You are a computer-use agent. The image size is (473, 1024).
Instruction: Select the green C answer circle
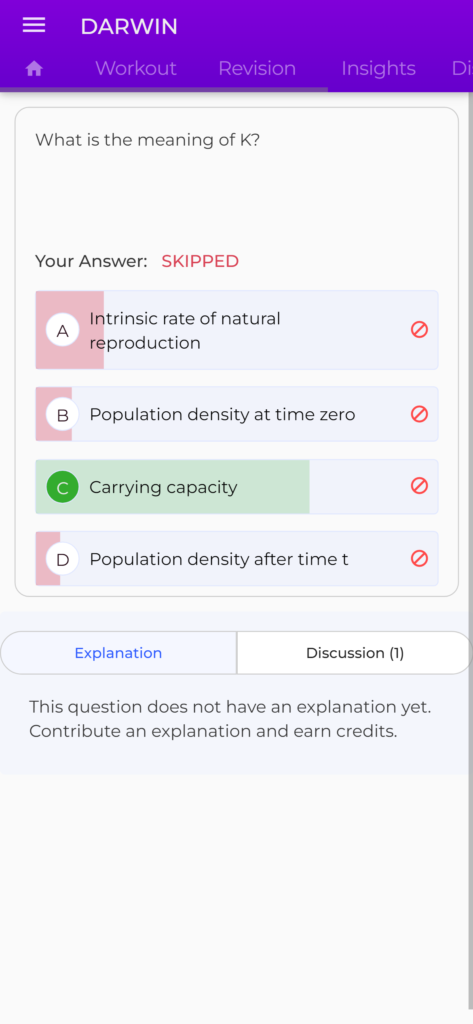[63, 487]
